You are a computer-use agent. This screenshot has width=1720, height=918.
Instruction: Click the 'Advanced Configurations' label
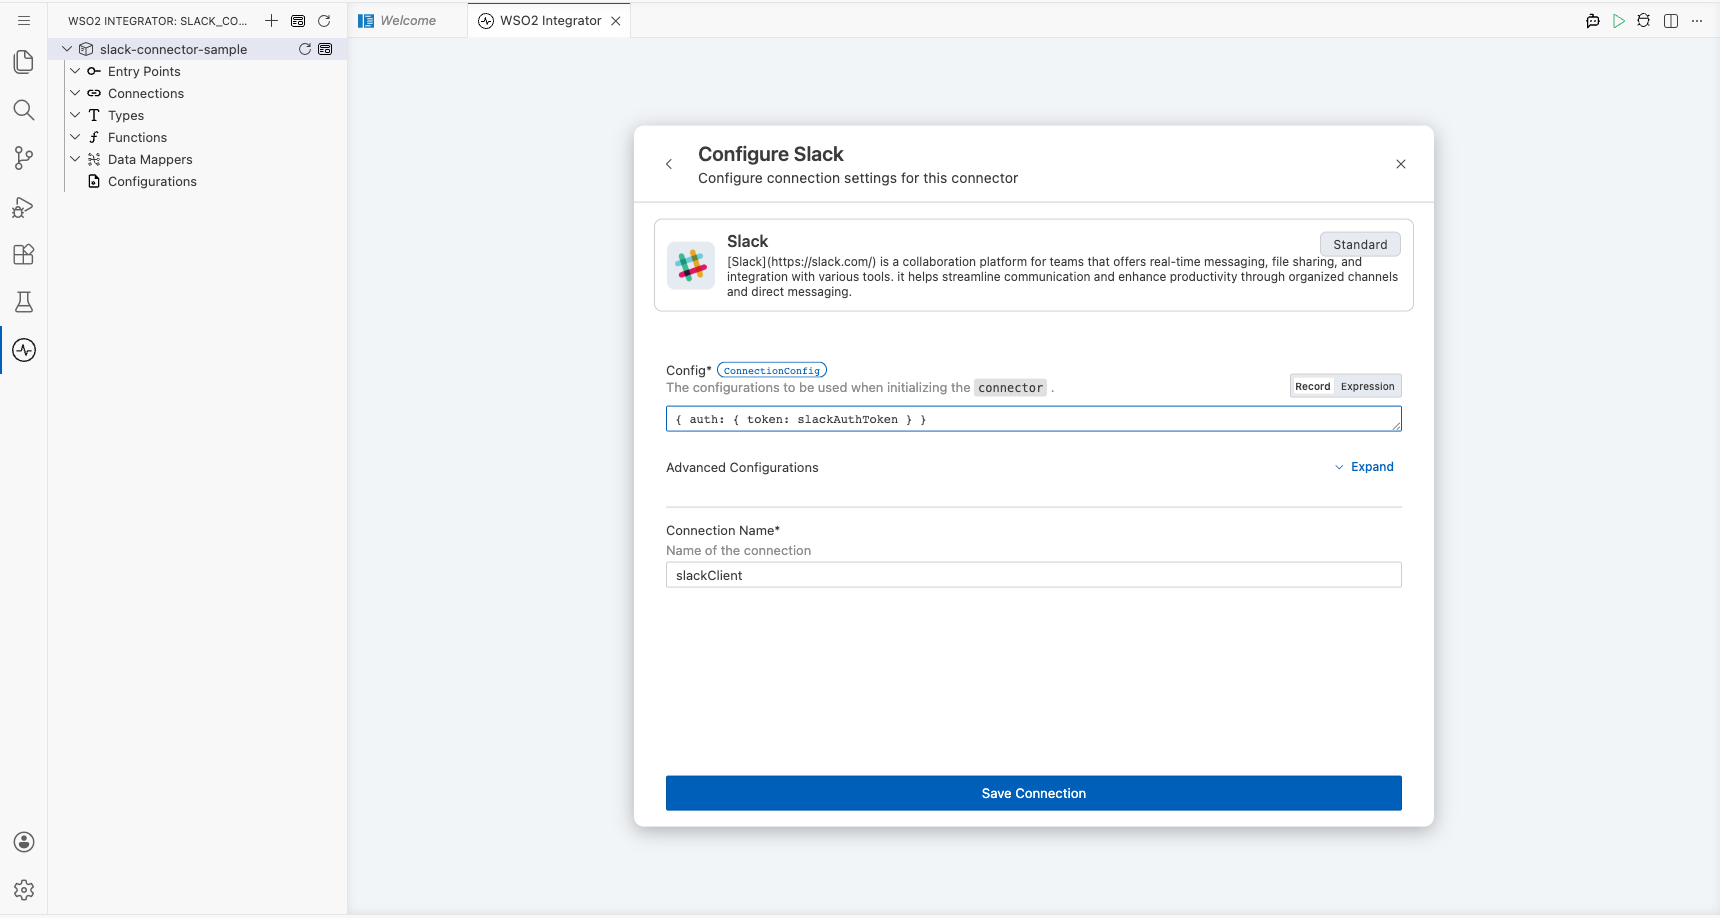(742, 467)
